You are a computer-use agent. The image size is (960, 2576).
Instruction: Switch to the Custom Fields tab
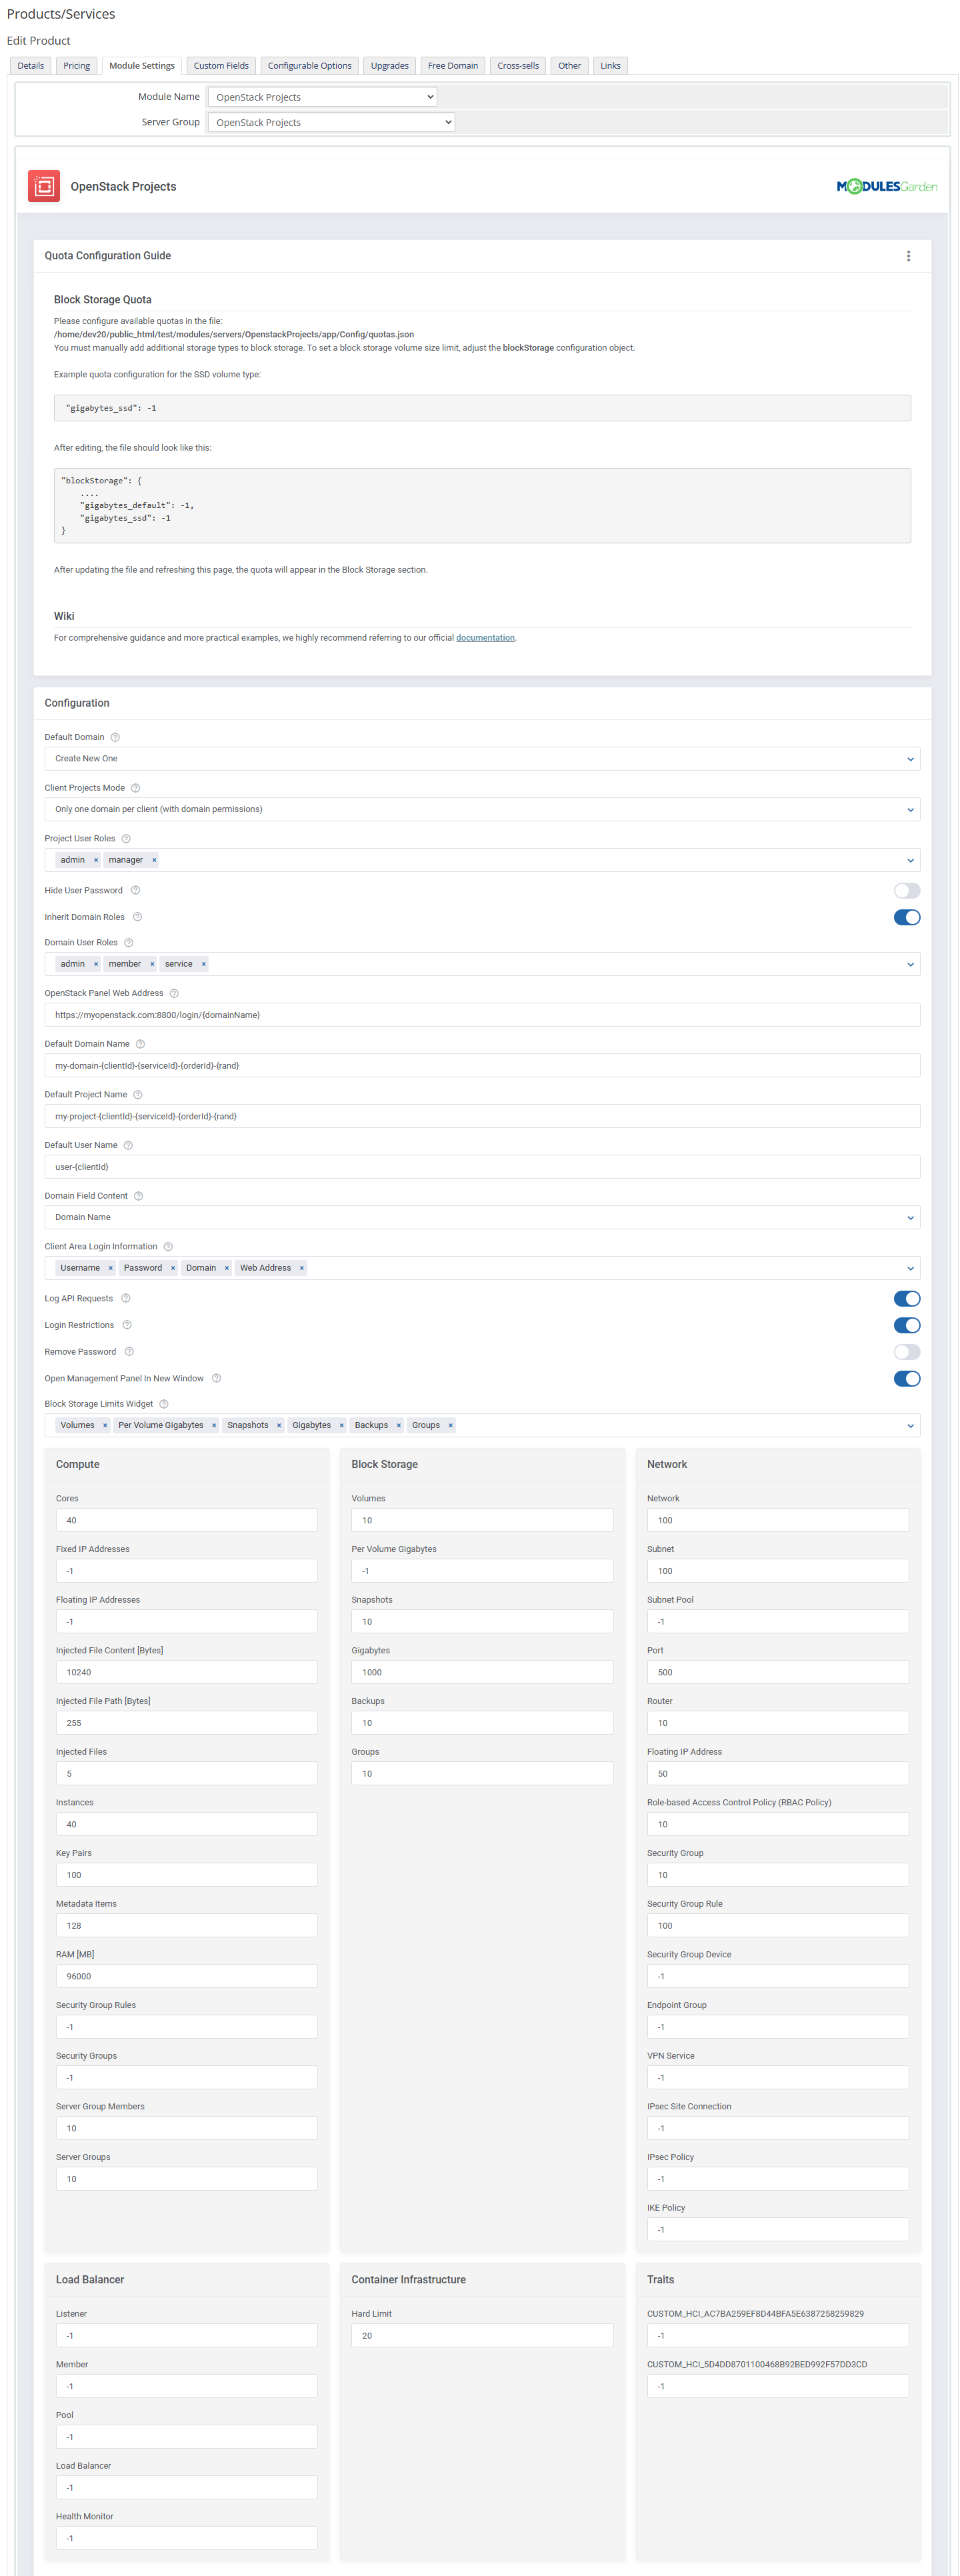(221, 66)
